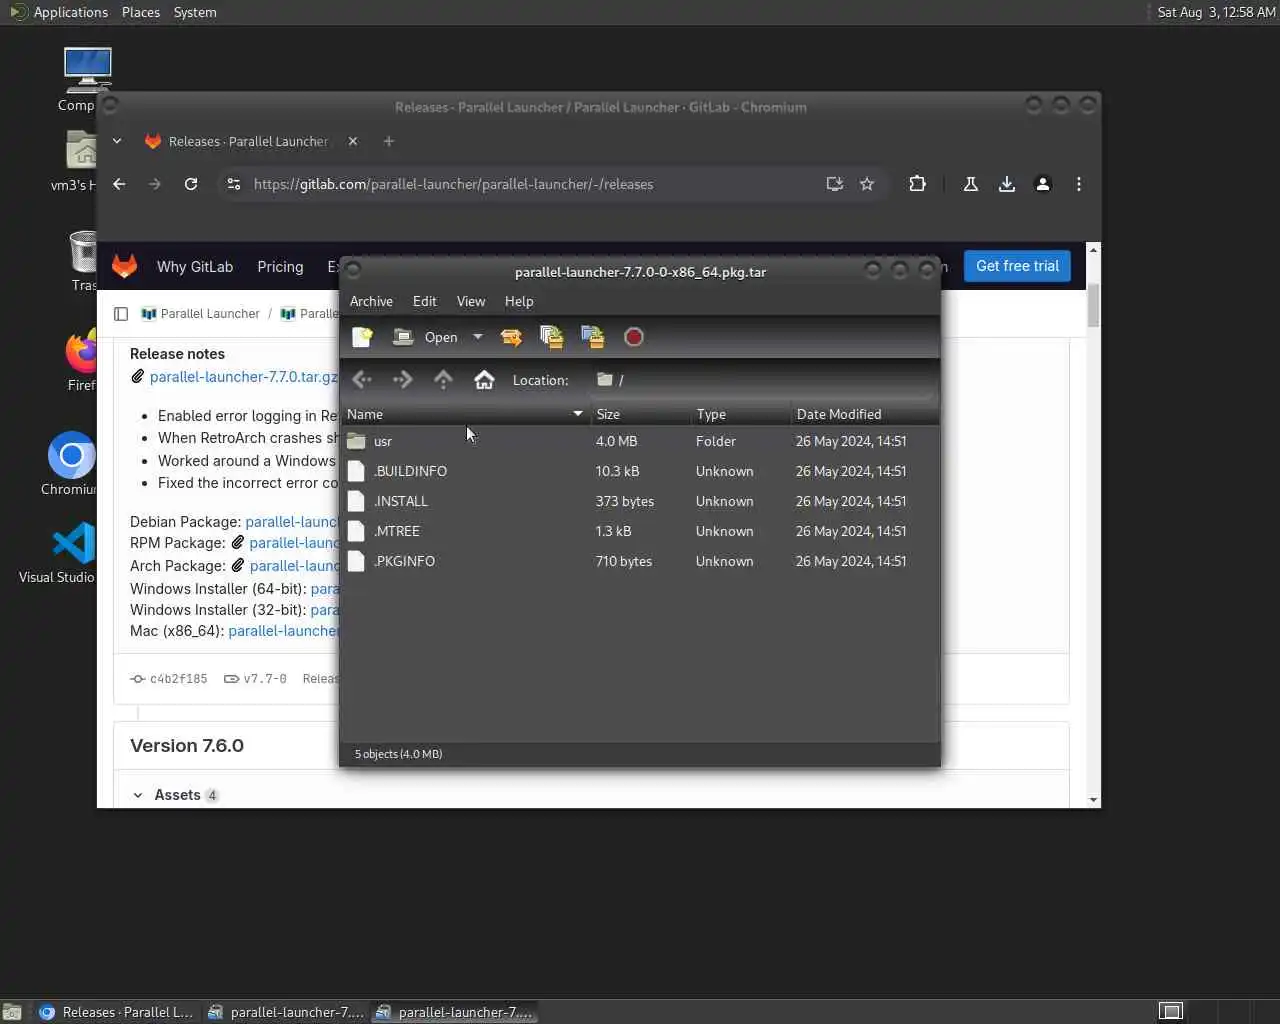The height and width of the screenshot is (1024, 1280).
Task: Sort by the Name column header
Action: [465, 414]
